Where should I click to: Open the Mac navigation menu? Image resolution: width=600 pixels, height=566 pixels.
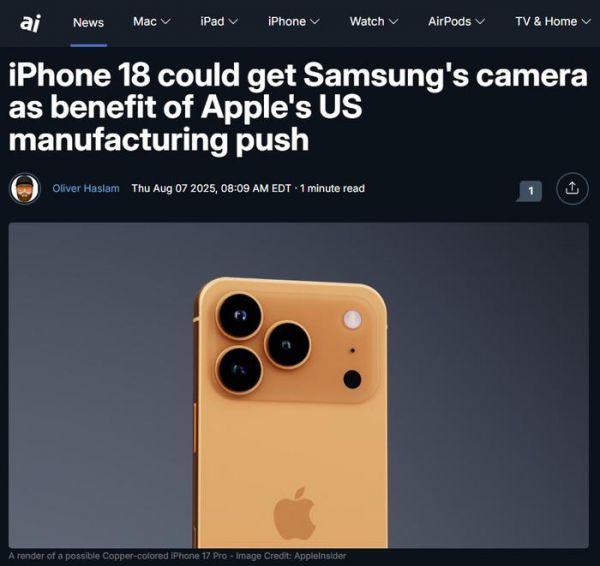152,21
